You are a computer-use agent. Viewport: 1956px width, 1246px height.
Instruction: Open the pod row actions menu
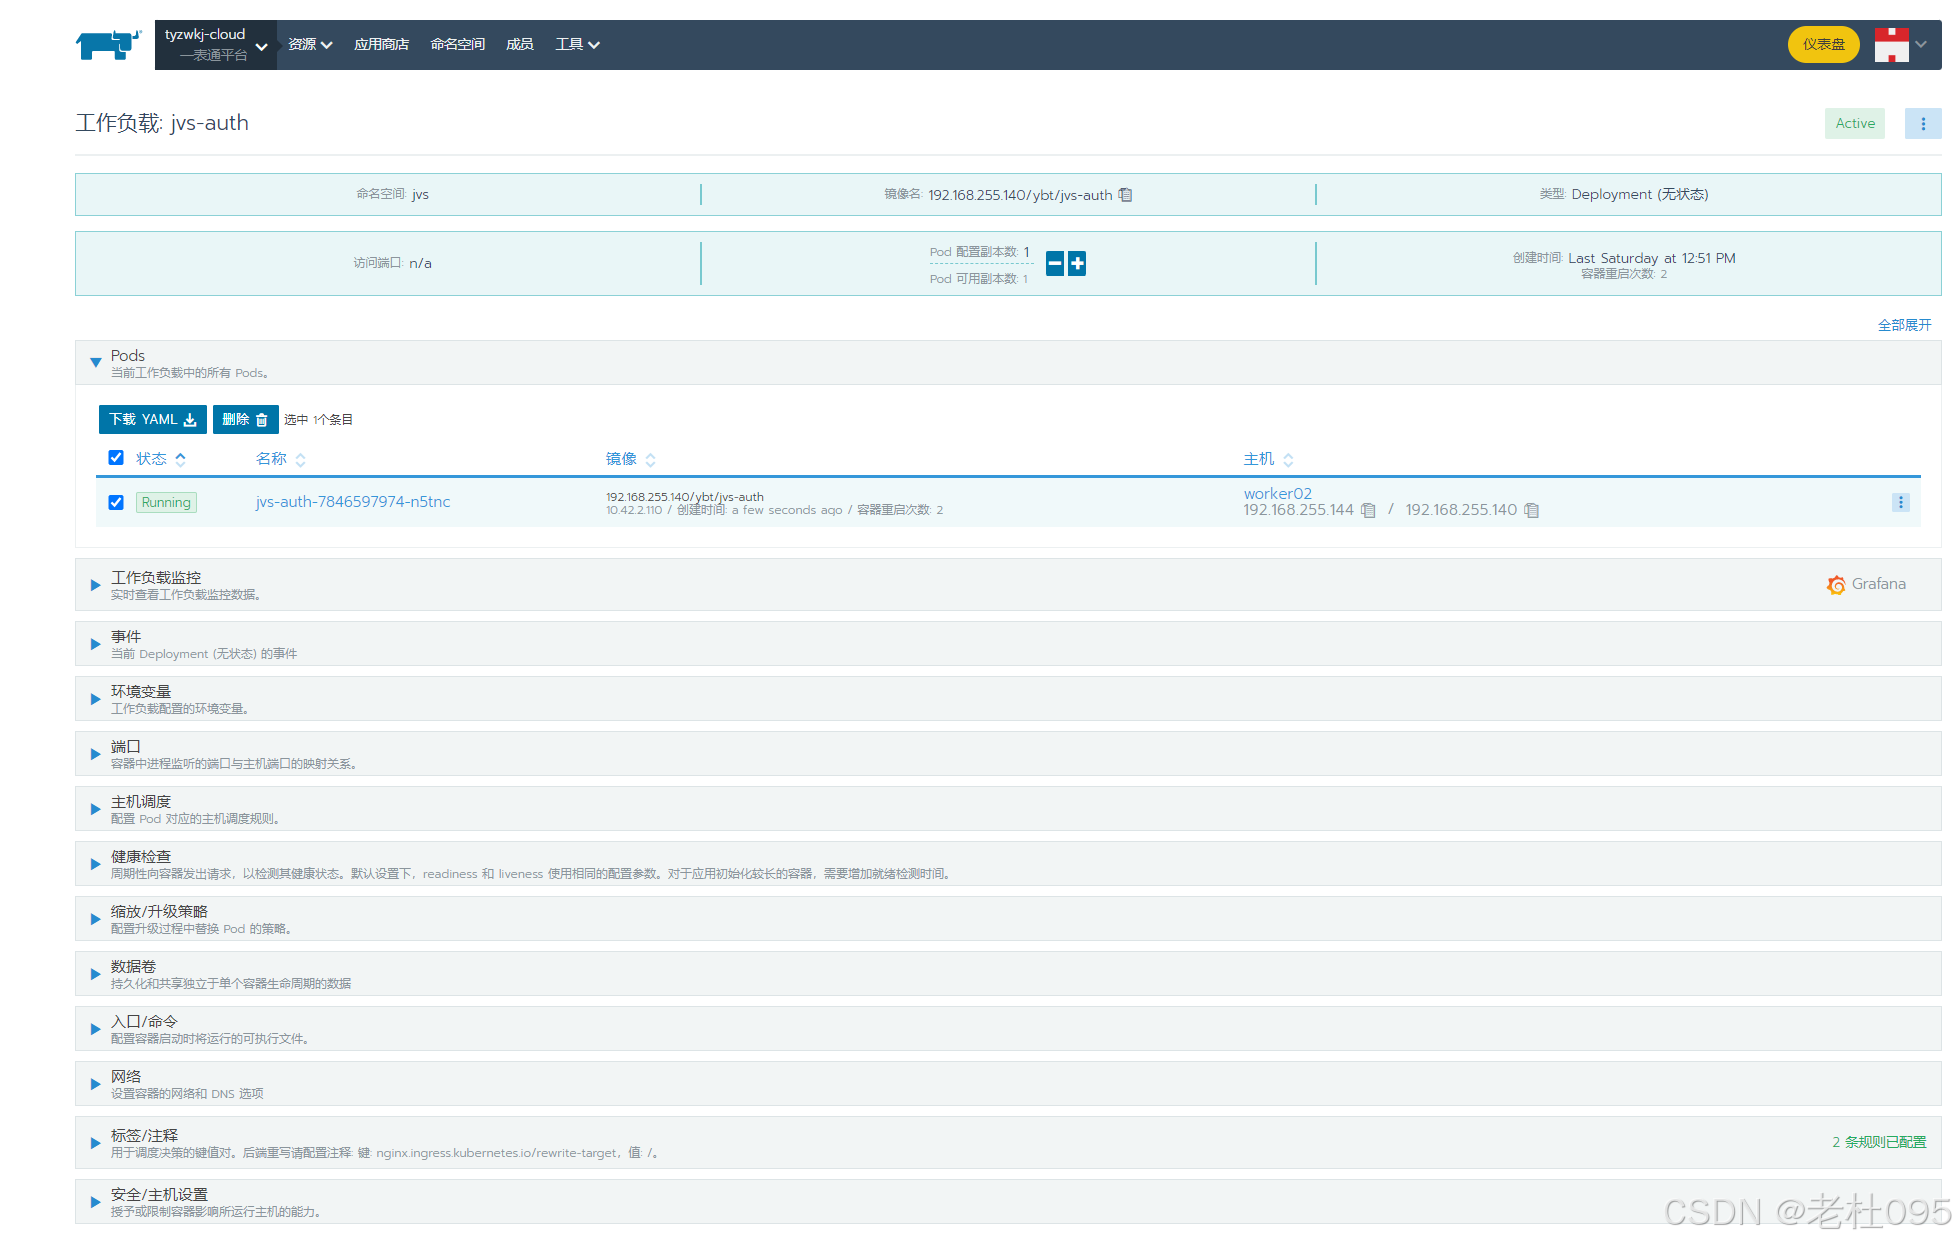click(x=1900, y=503)
